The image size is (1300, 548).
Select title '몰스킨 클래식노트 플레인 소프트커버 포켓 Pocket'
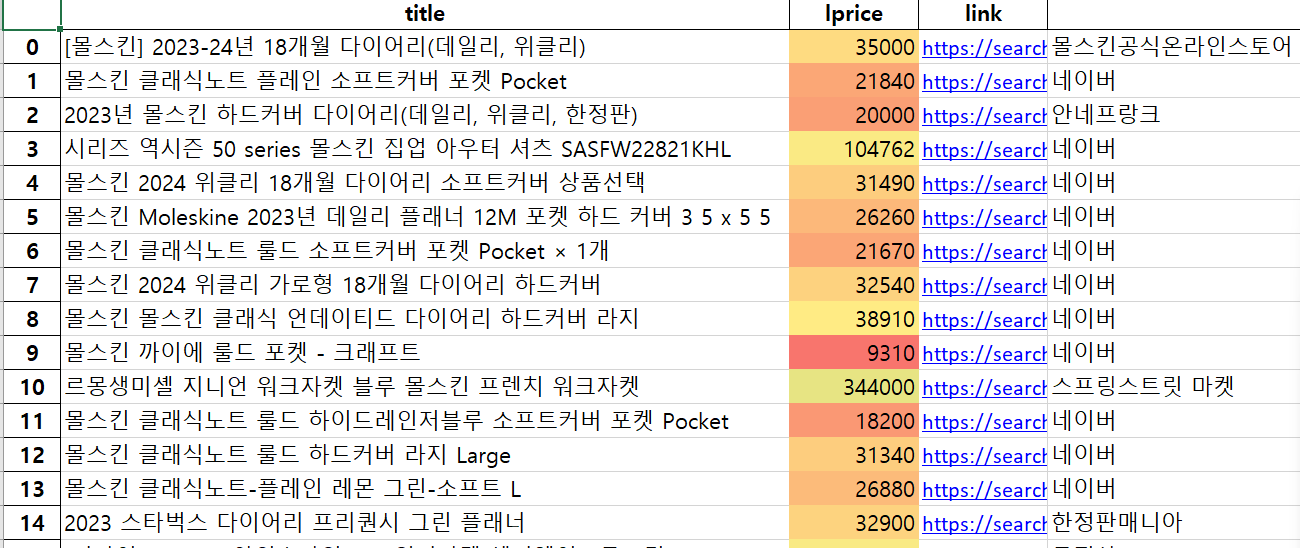click(x=425, y=81)
